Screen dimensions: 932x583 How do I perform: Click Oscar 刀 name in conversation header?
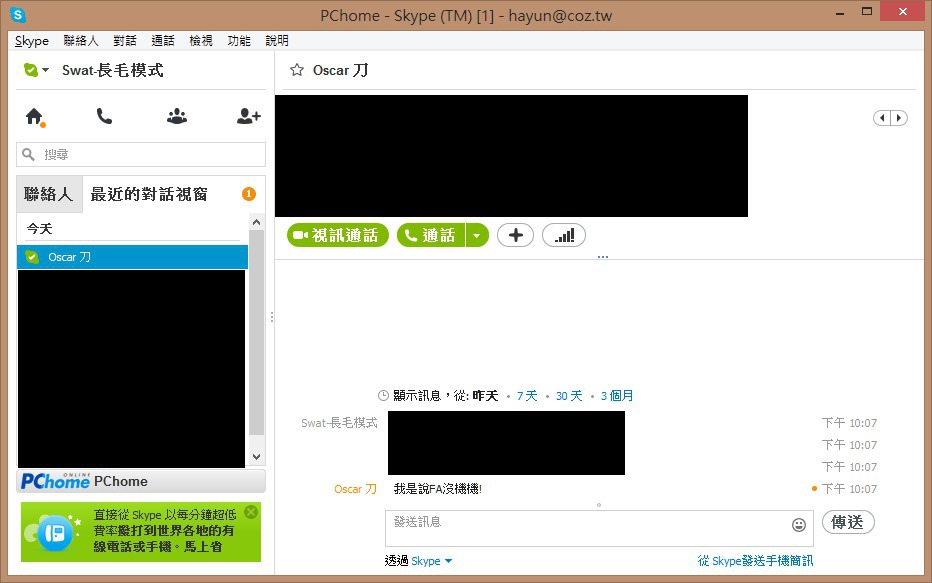(341, 70)
